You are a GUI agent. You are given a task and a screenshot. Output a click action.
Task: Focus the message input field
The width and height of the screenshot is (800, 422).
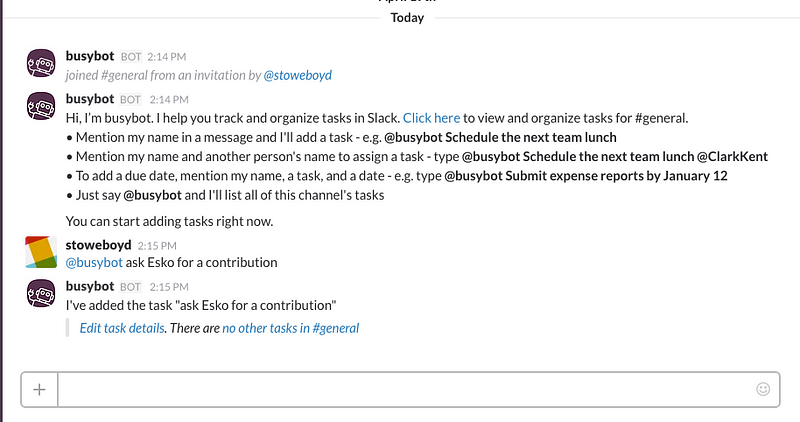(x=406, y=390)
